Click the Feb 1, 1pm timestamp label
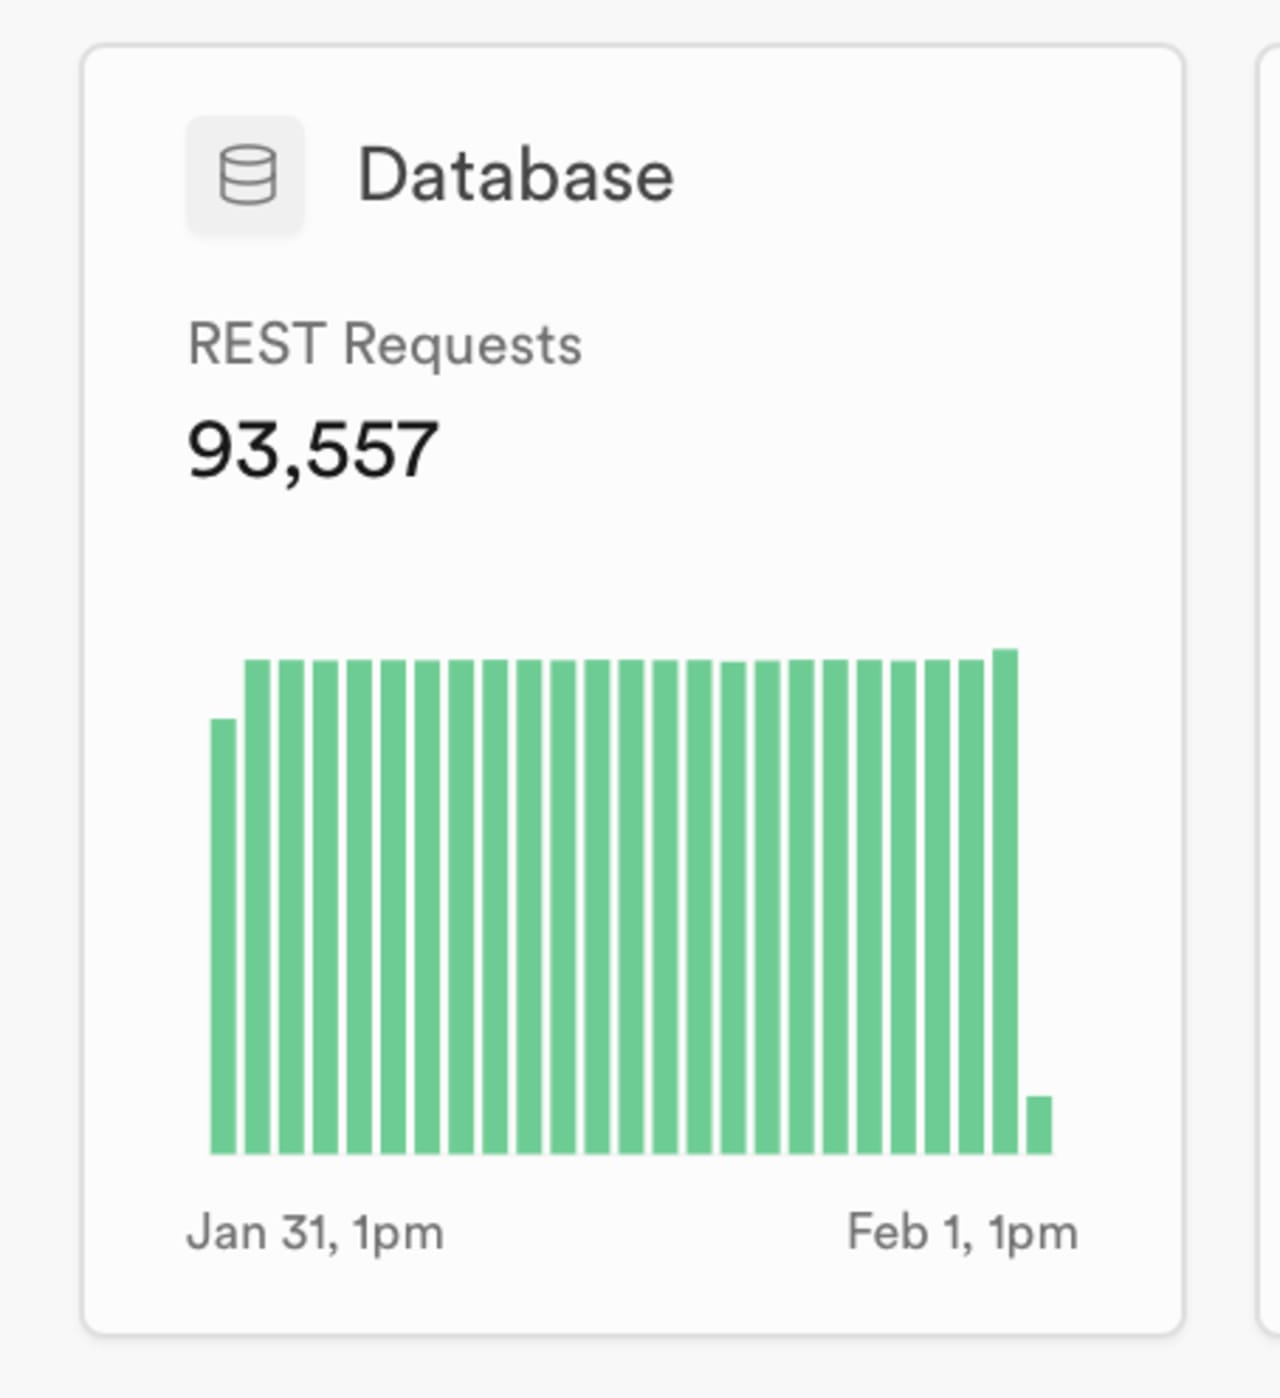 (x=962, y=1232)
